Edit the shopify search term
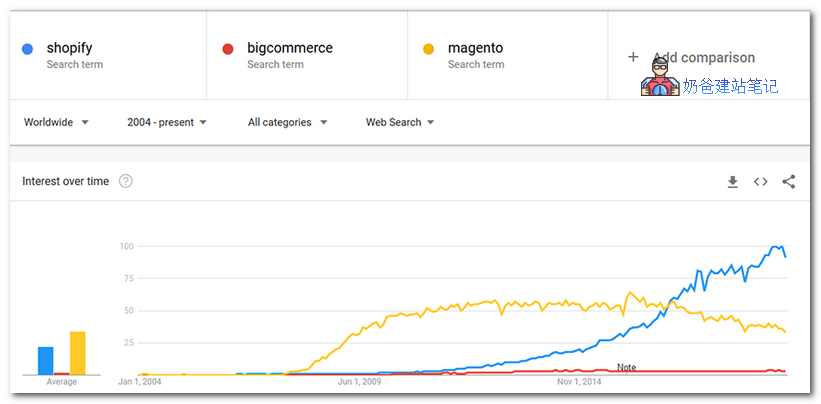 pos(69,48)
